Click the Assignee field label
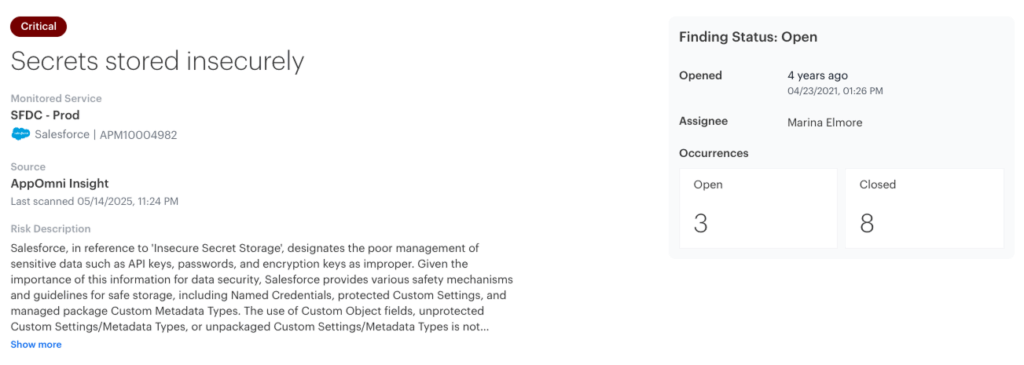 click(703, 121)
